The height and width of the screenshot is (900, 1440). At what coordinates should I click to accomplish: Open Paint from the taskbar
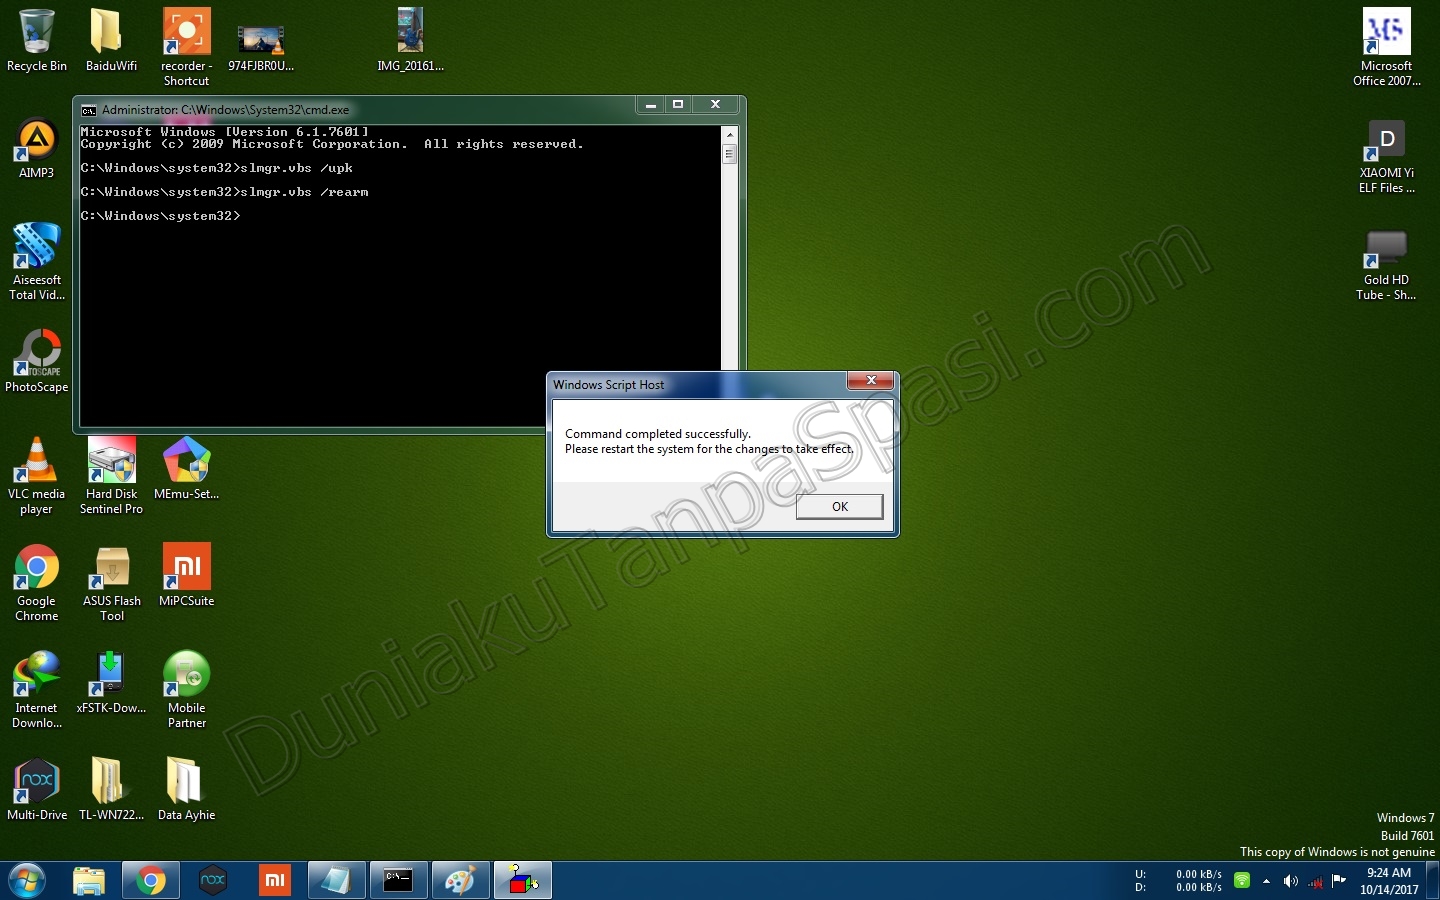(x=460, y=881)
